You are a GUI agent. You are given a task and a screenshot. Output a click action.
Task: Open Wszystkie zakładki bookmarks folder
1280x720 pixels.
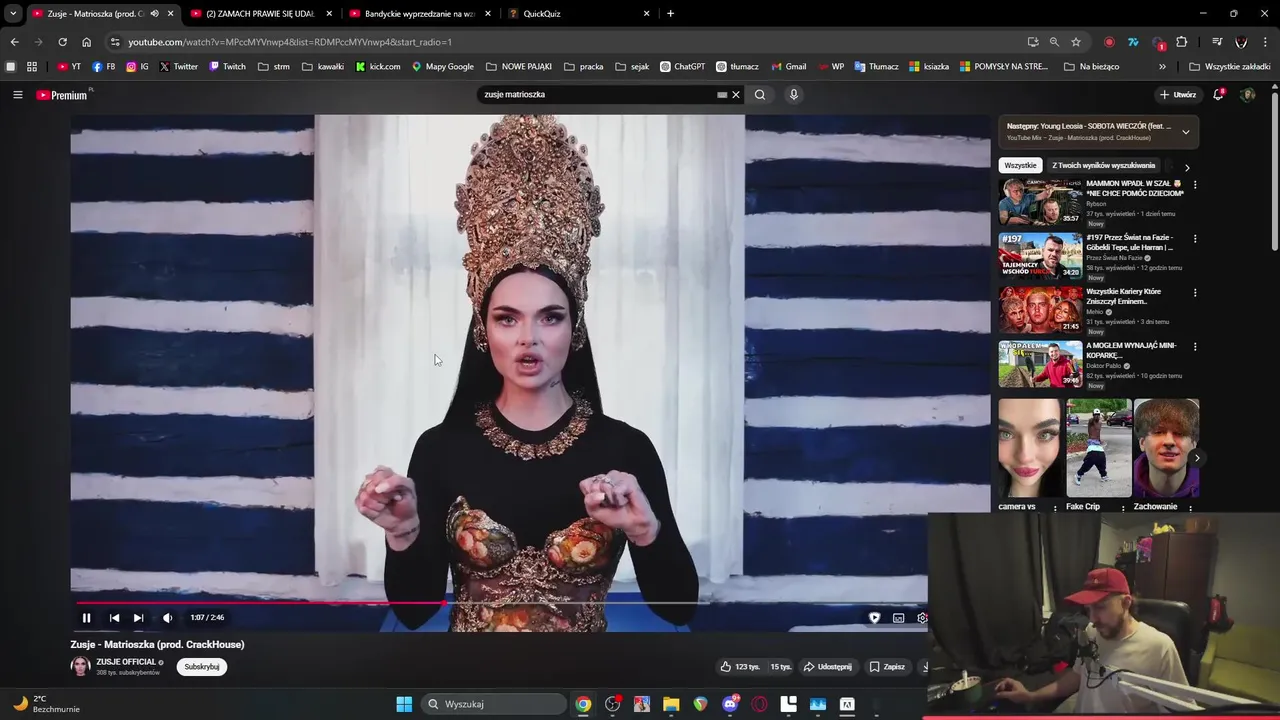pos(1230,67)
